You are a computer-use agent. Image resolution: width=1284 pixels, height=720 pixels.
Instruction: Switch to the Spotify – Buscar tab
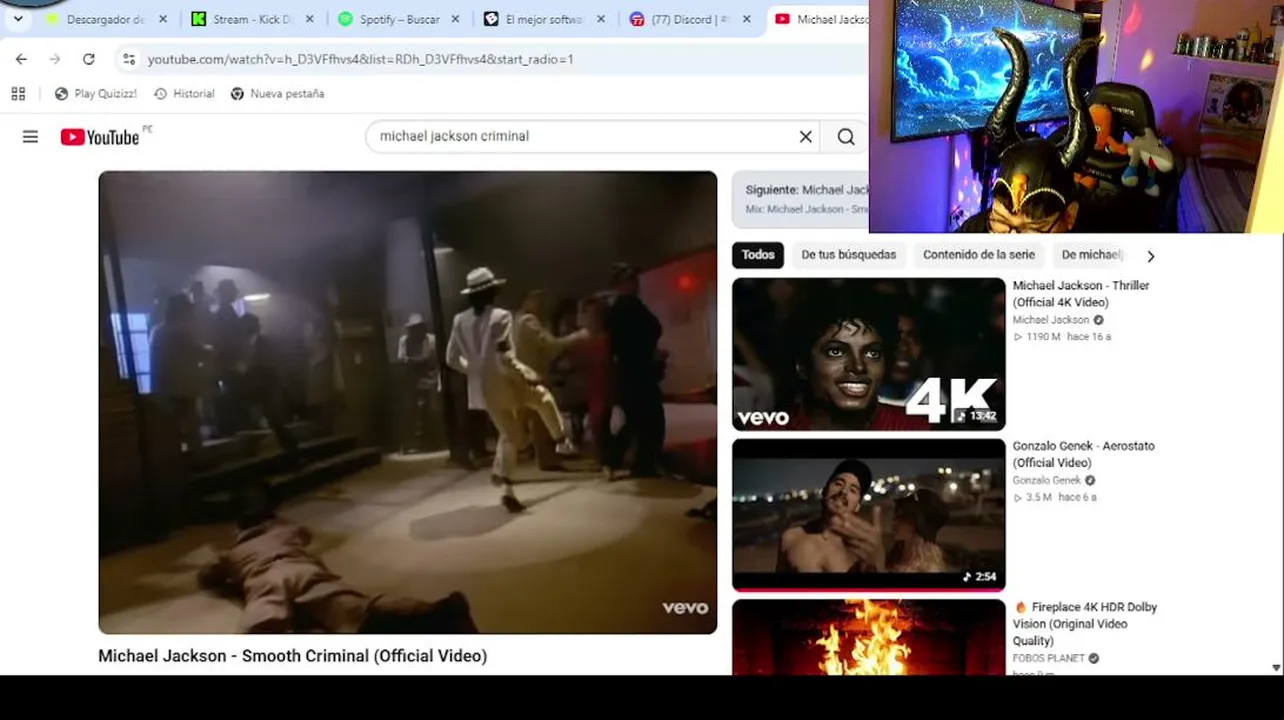(389, 19)
